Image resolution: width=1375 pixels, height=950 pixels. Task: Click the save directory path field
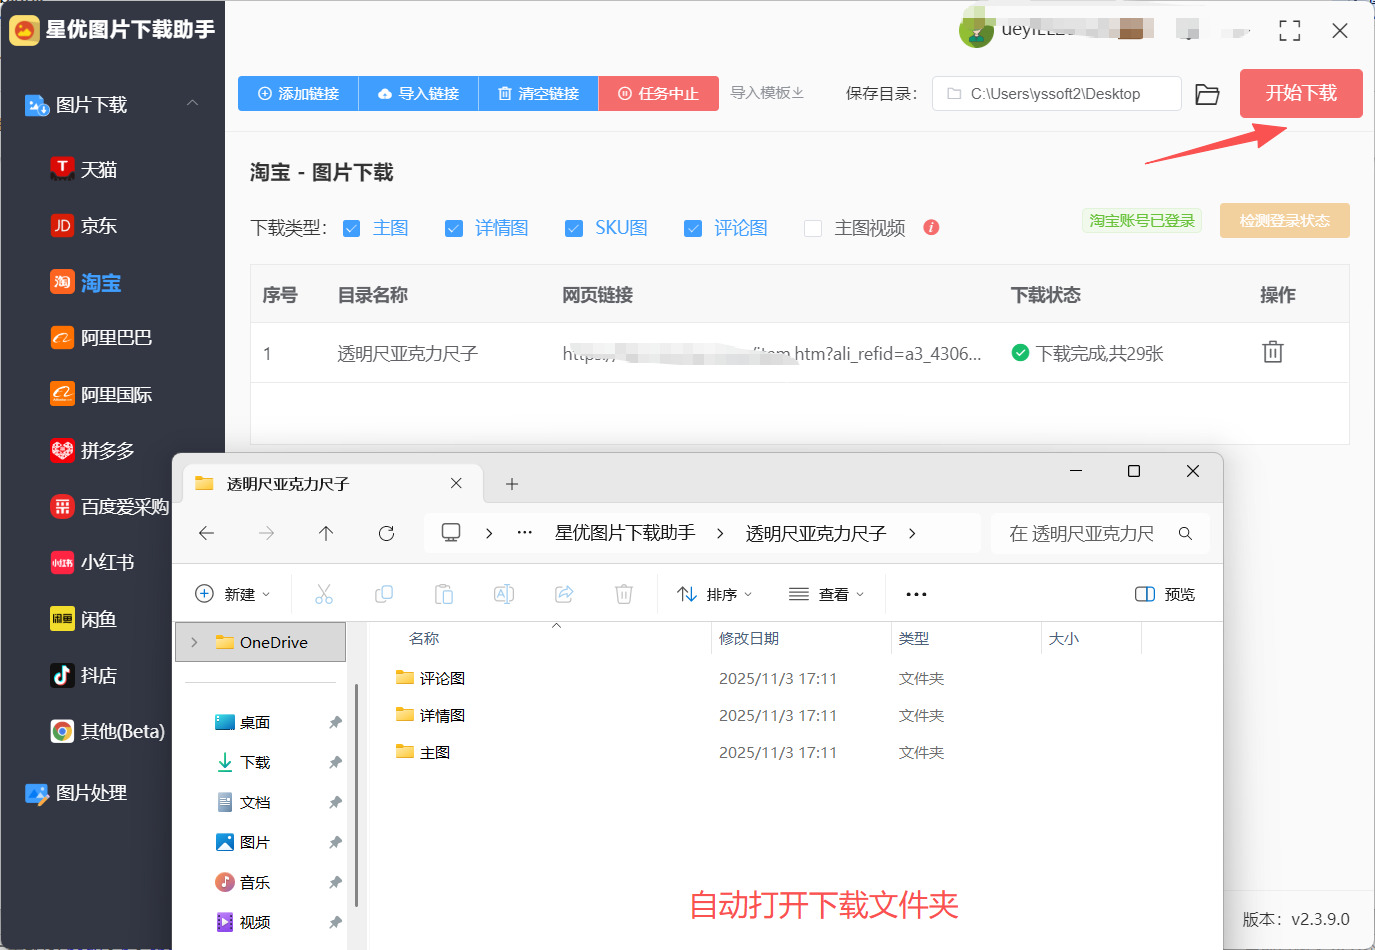pos(1056,94)
